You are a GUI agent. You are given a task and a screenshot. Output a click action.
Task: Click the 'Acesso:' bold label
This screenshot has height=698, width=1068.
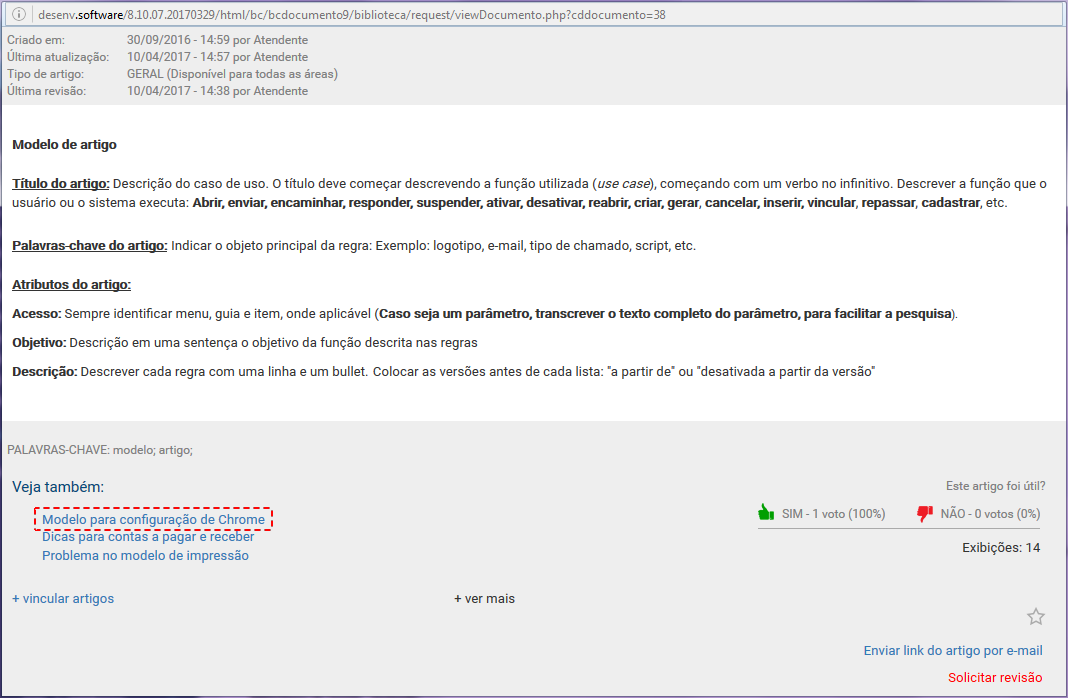coord(37,313)
